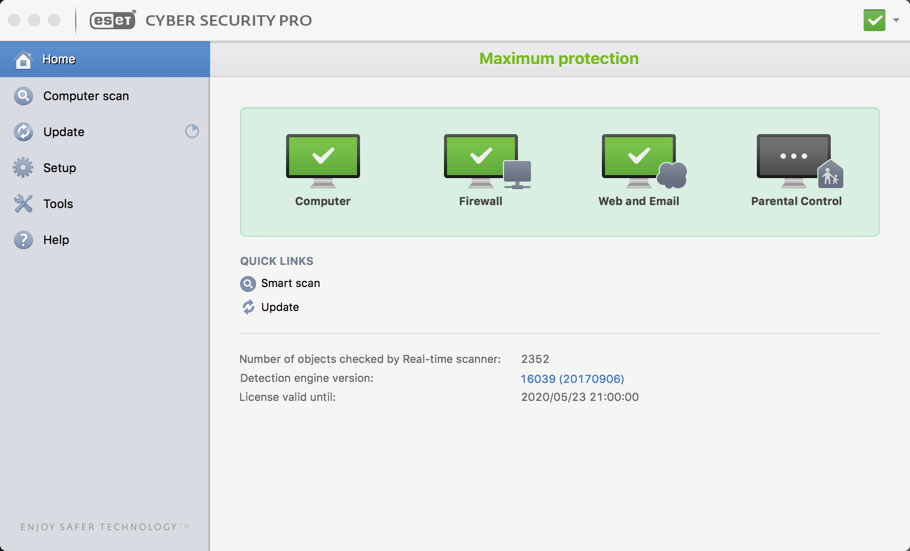
Task: Open the Web and Email monitor icon
Action: point(644,161)
